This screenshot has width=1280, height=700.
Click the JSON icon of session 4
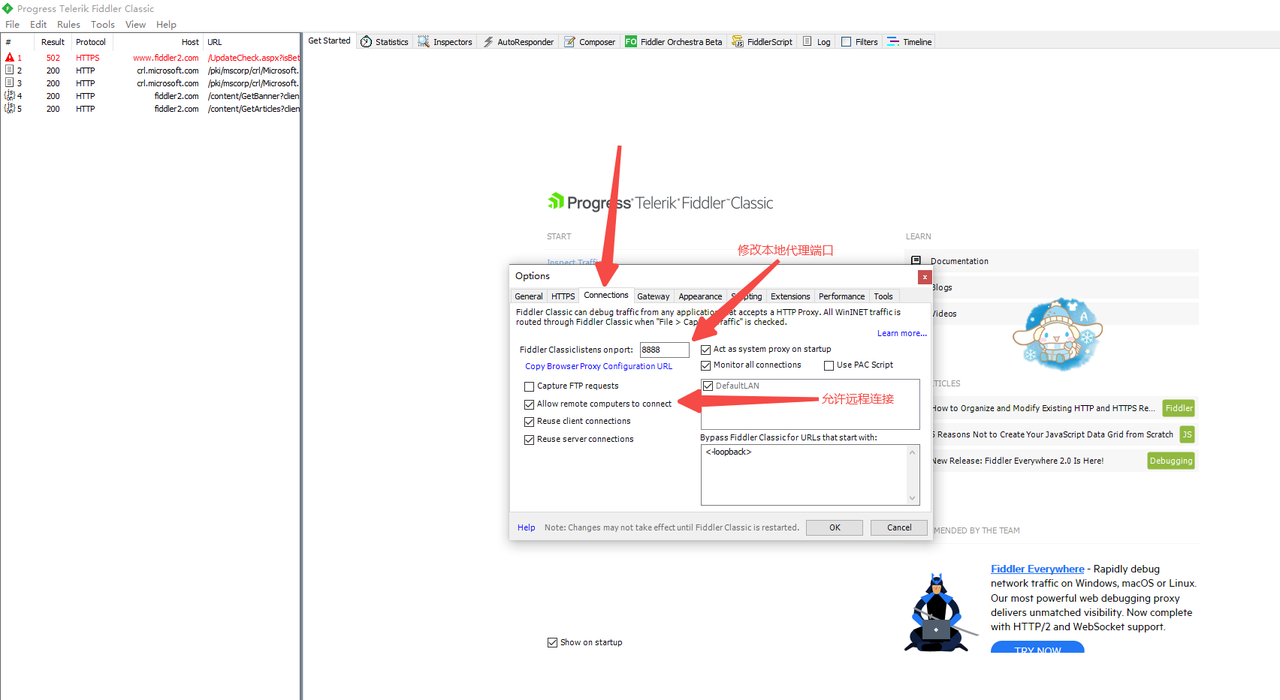[x=9, y=96]
